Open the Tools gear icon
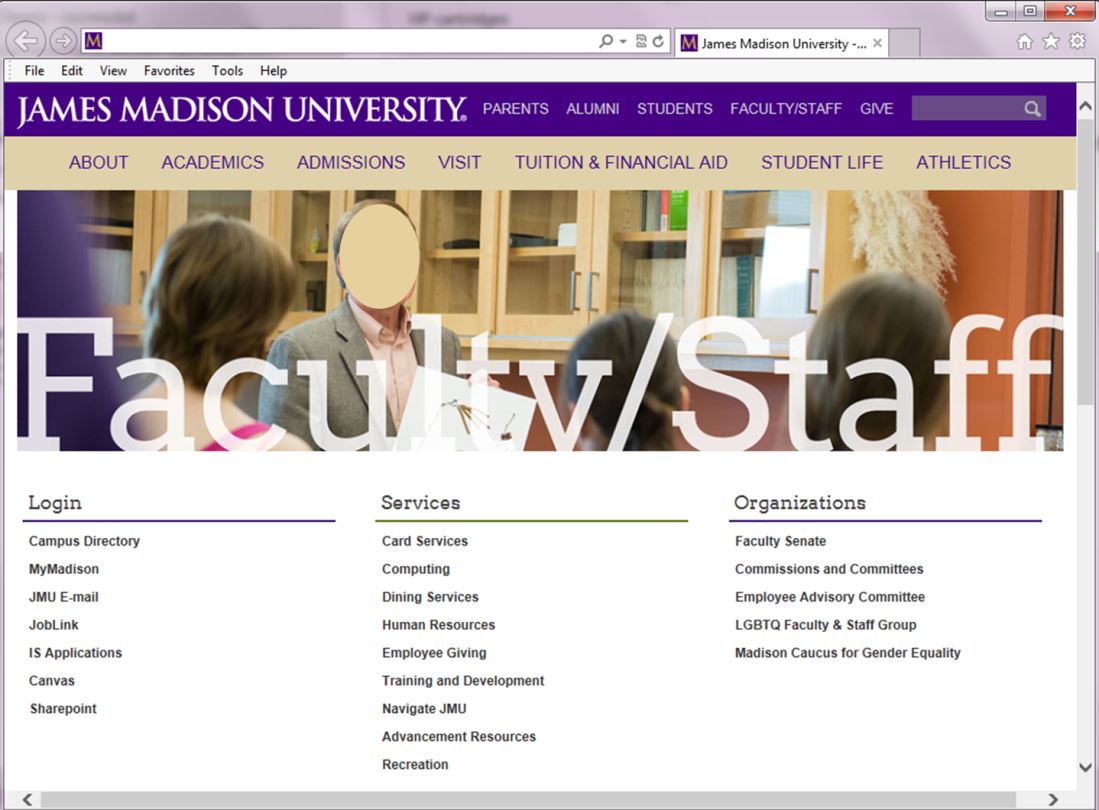Screen dimensions: 1099x810 click(1077, 42)
